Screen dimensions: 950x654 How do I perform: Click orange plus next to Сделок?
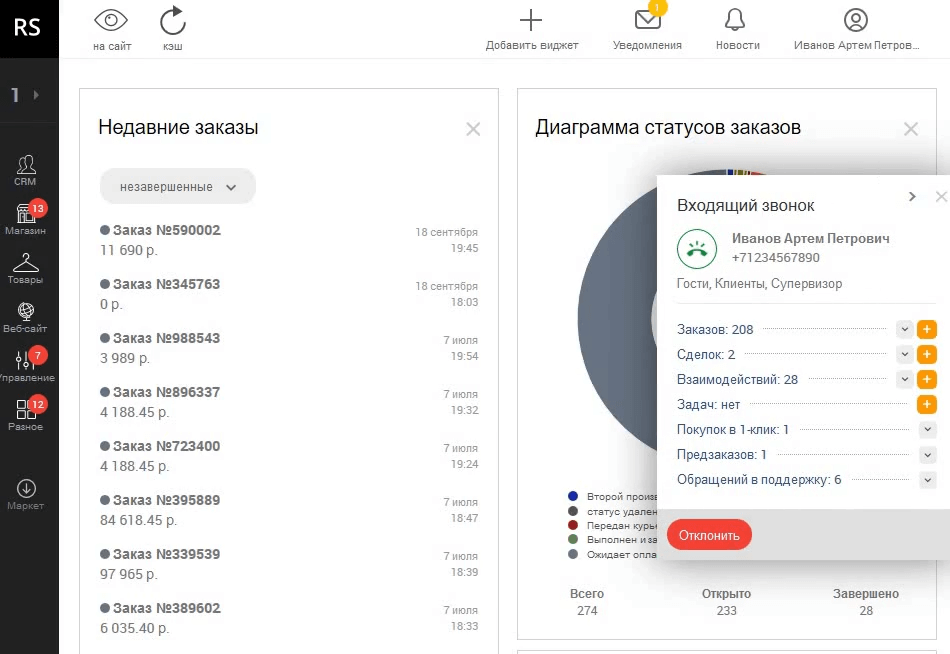[927, 354]
